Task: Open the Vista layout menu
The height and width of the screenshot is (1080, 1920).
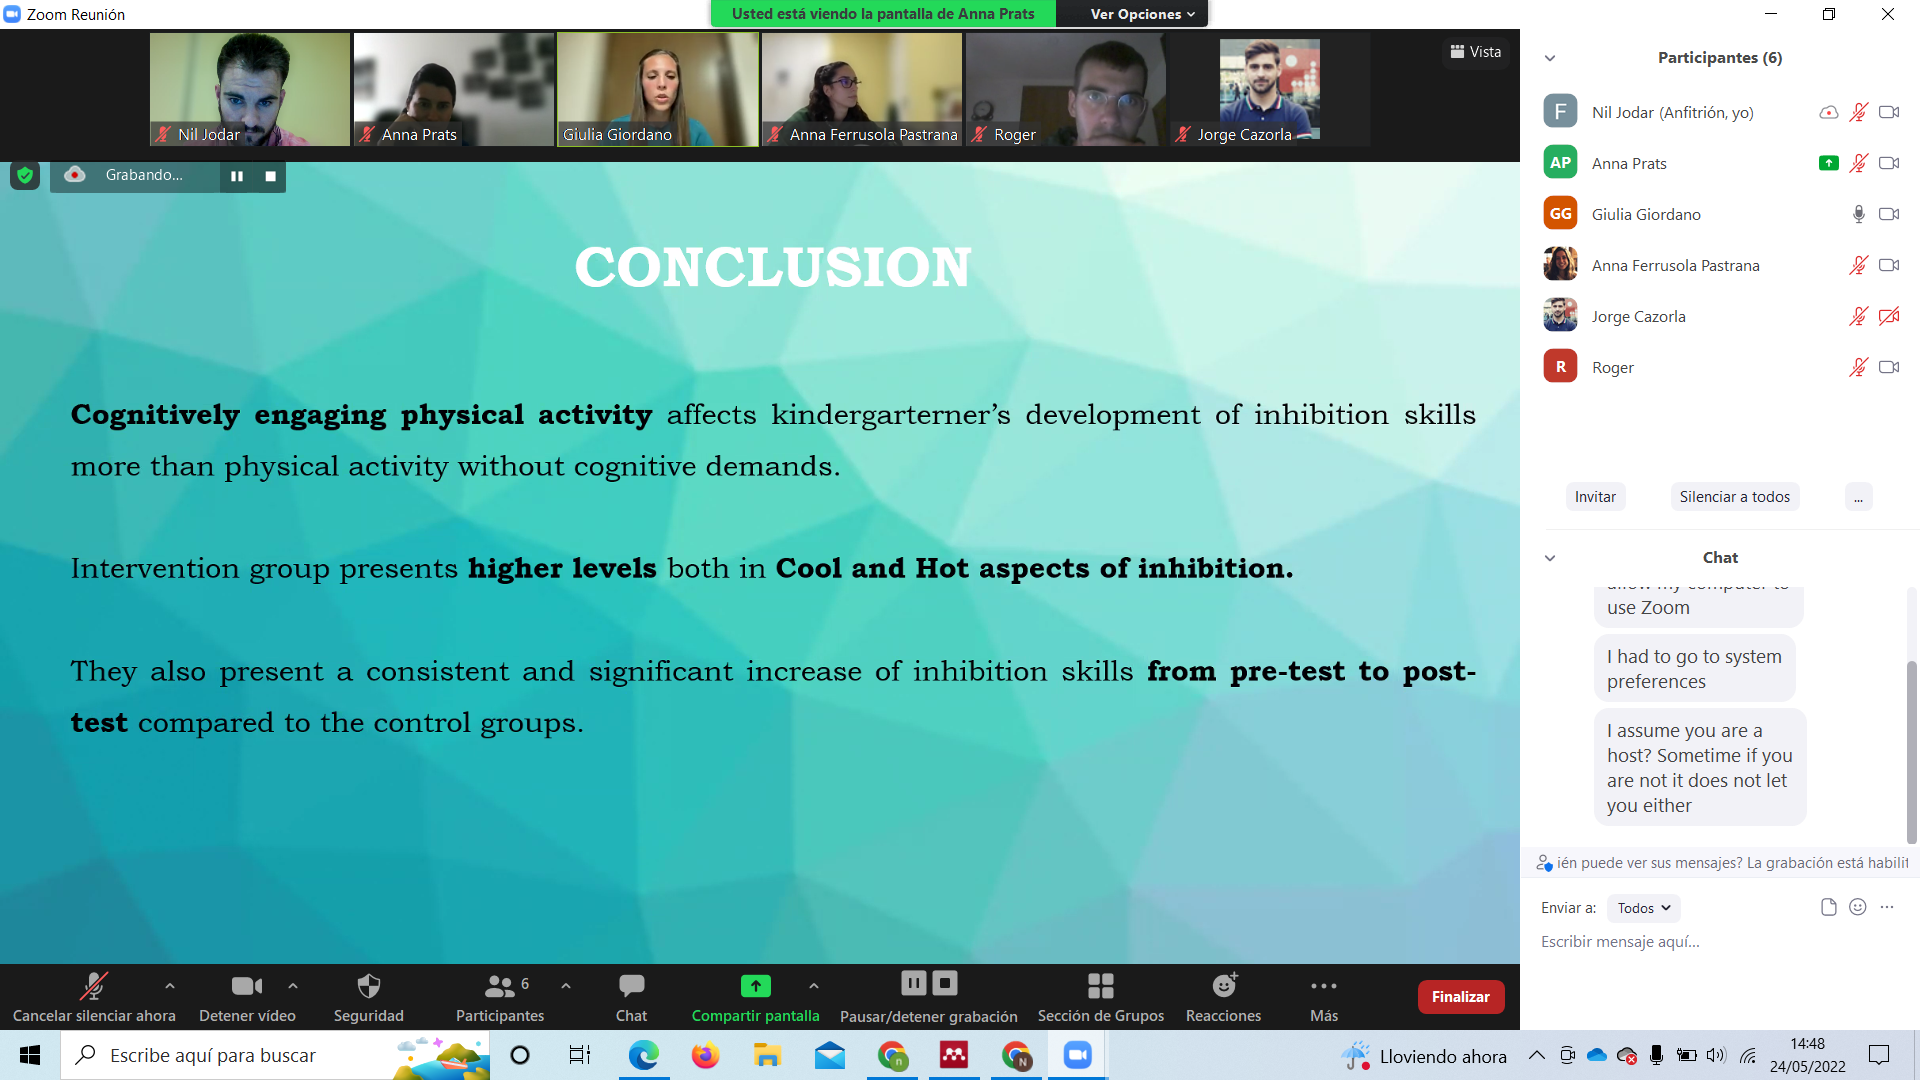Action: (x=1476, y=52)
